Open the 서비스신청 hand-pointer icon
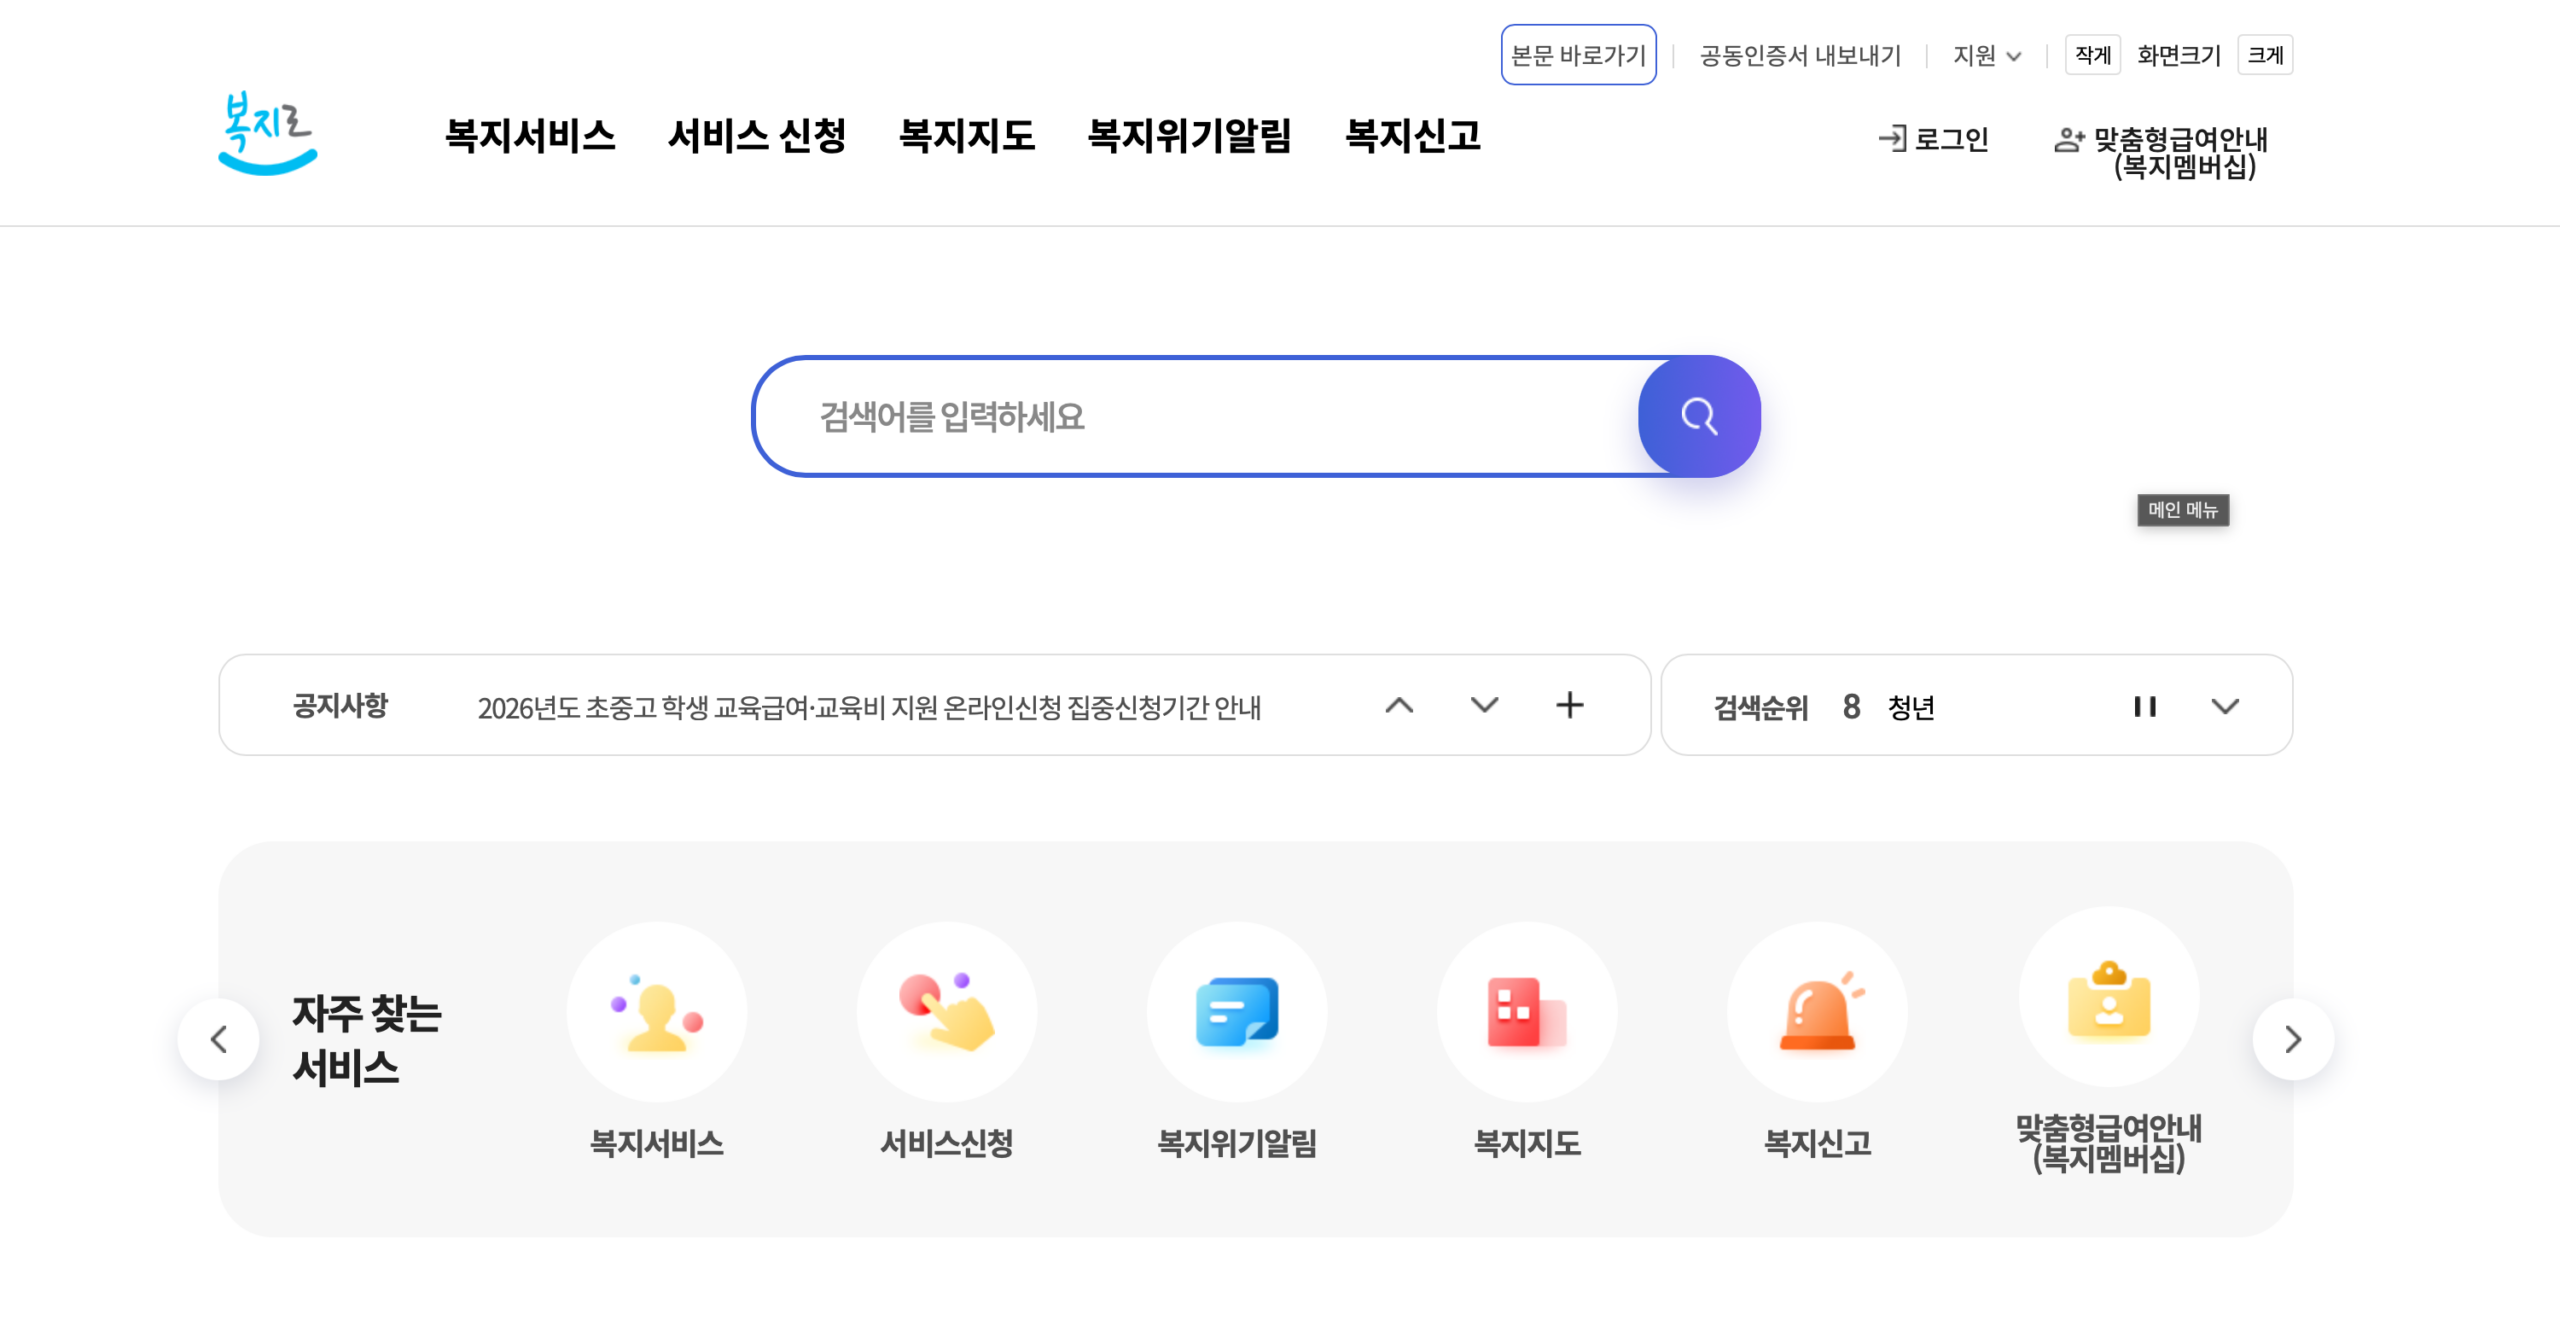 [946, 1012]
